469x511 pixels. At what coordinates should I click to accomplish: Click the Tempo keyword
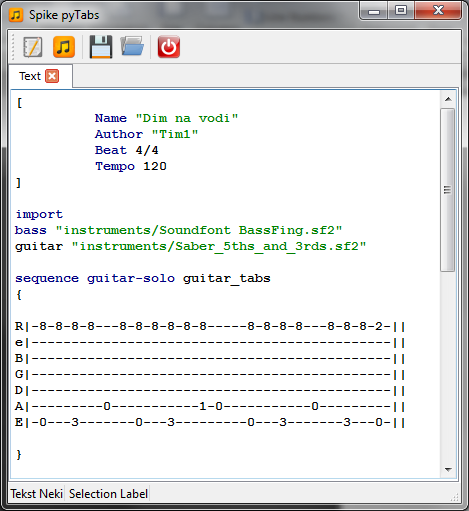tap(115, 166)
